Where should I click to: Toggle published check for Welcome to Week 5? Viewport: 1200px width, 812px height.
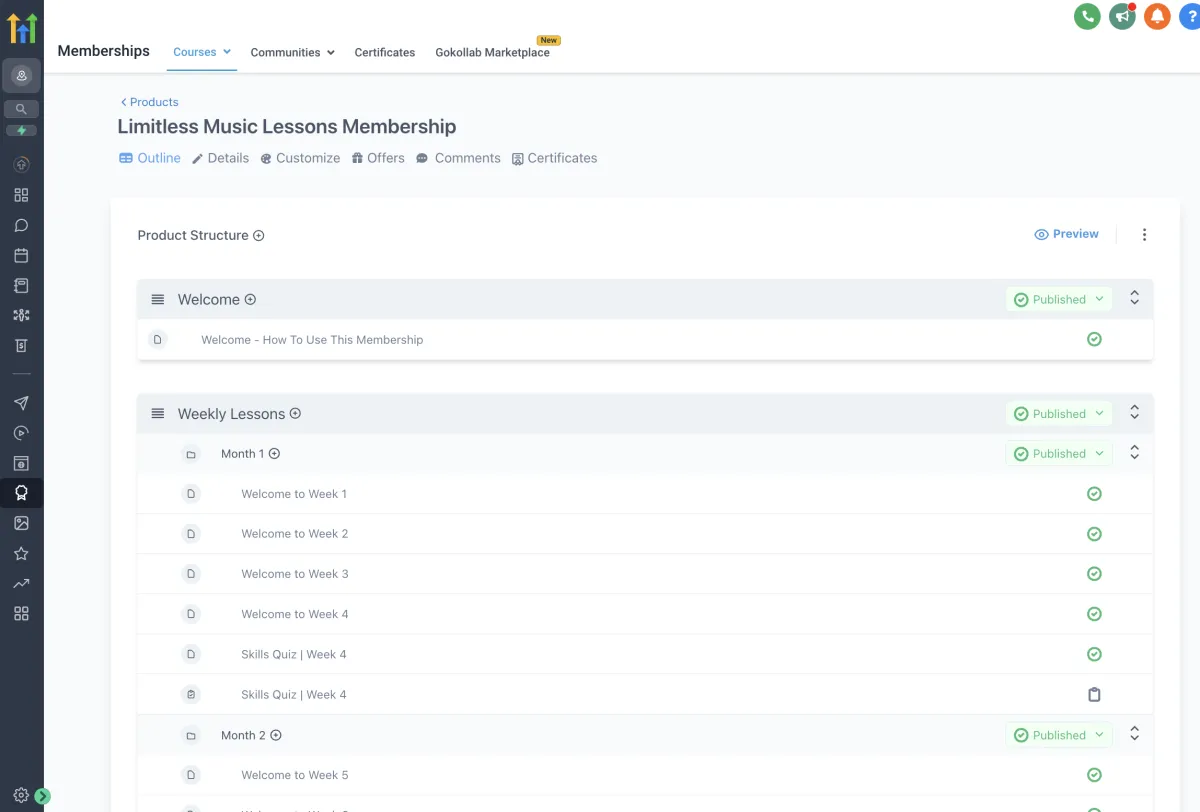(1094, 774)
